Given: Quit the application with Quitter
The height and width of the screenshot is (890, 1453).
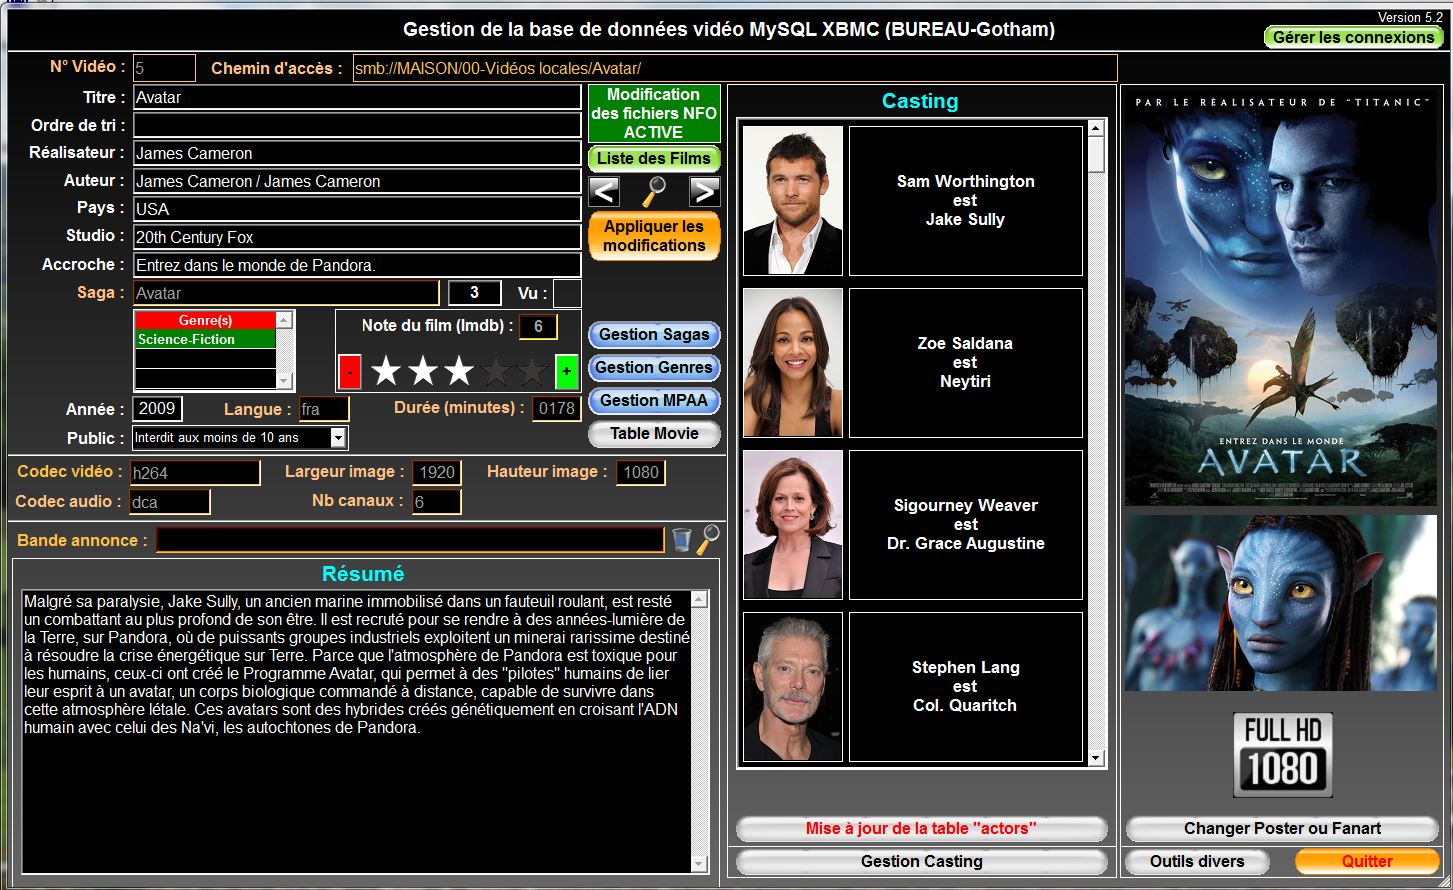Looking at the screenshot, I should tap(1367, 861).
